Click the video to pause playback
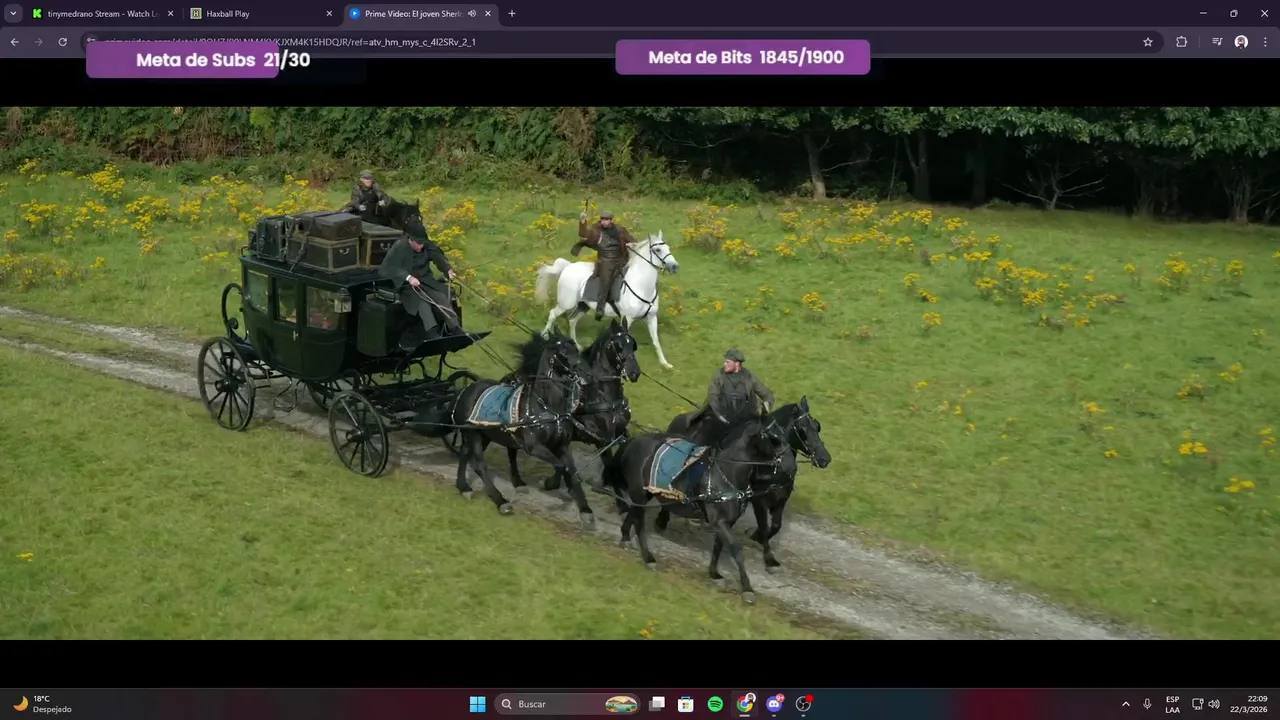The image size is (1280, 720). click(x=640, y=373)
